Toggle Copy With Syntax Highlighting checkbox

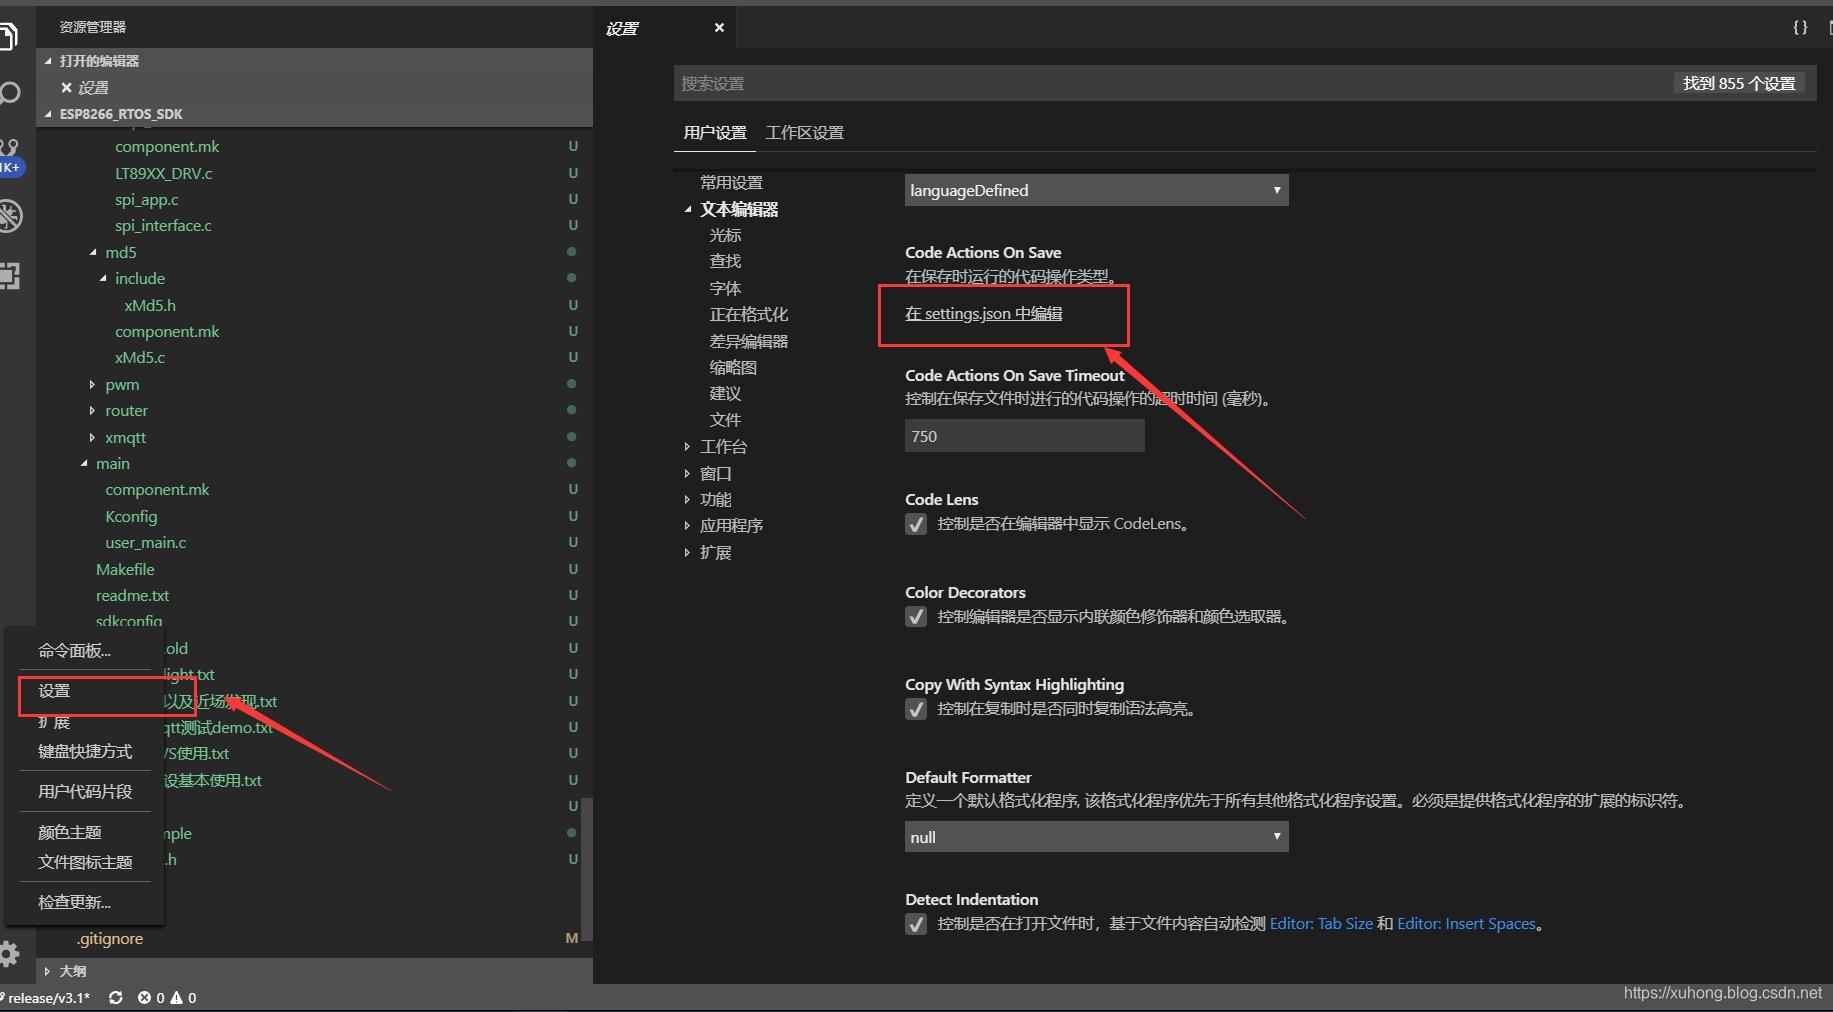(916, 709)
